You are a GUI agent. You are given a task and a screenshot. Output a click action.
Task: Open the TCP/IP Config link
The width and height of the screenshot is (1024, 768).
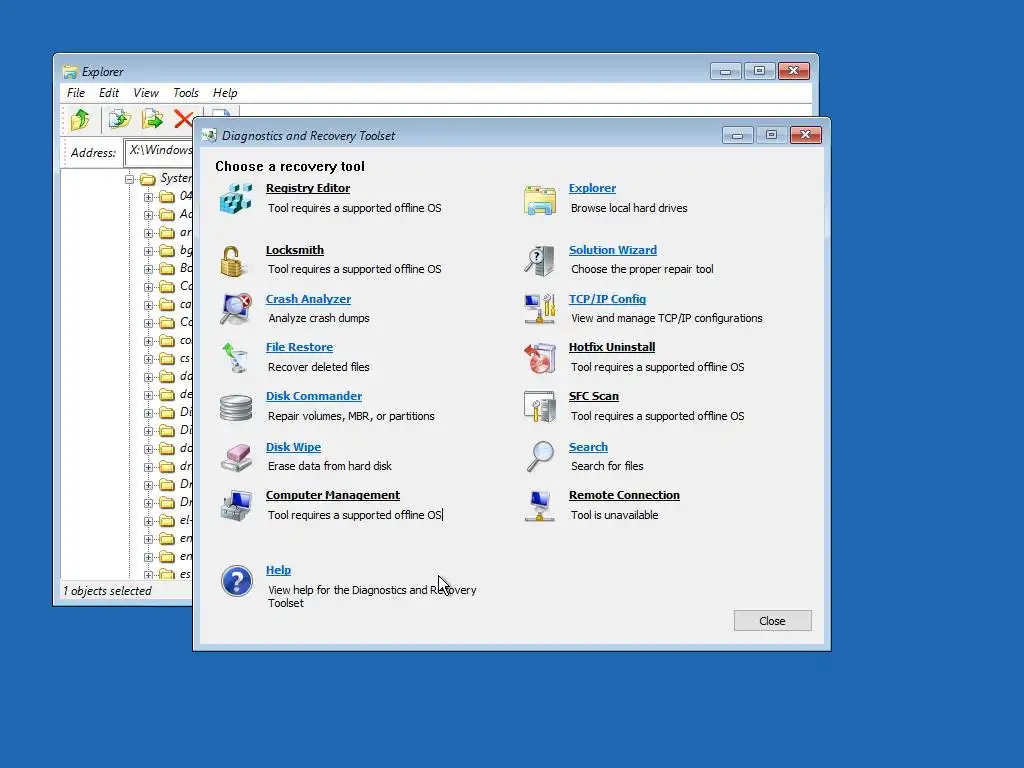pos(607,299)
